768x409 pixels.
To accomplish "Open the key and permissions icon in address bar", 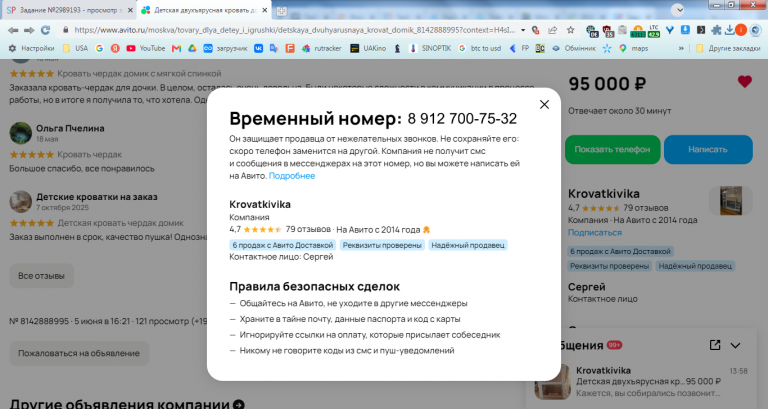I will point(536,30).
